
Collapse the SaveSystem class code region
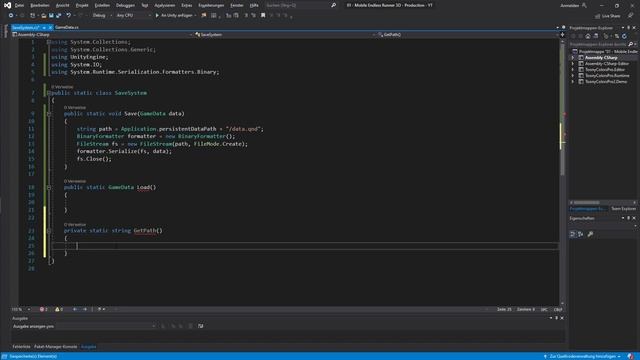[49, 93]
